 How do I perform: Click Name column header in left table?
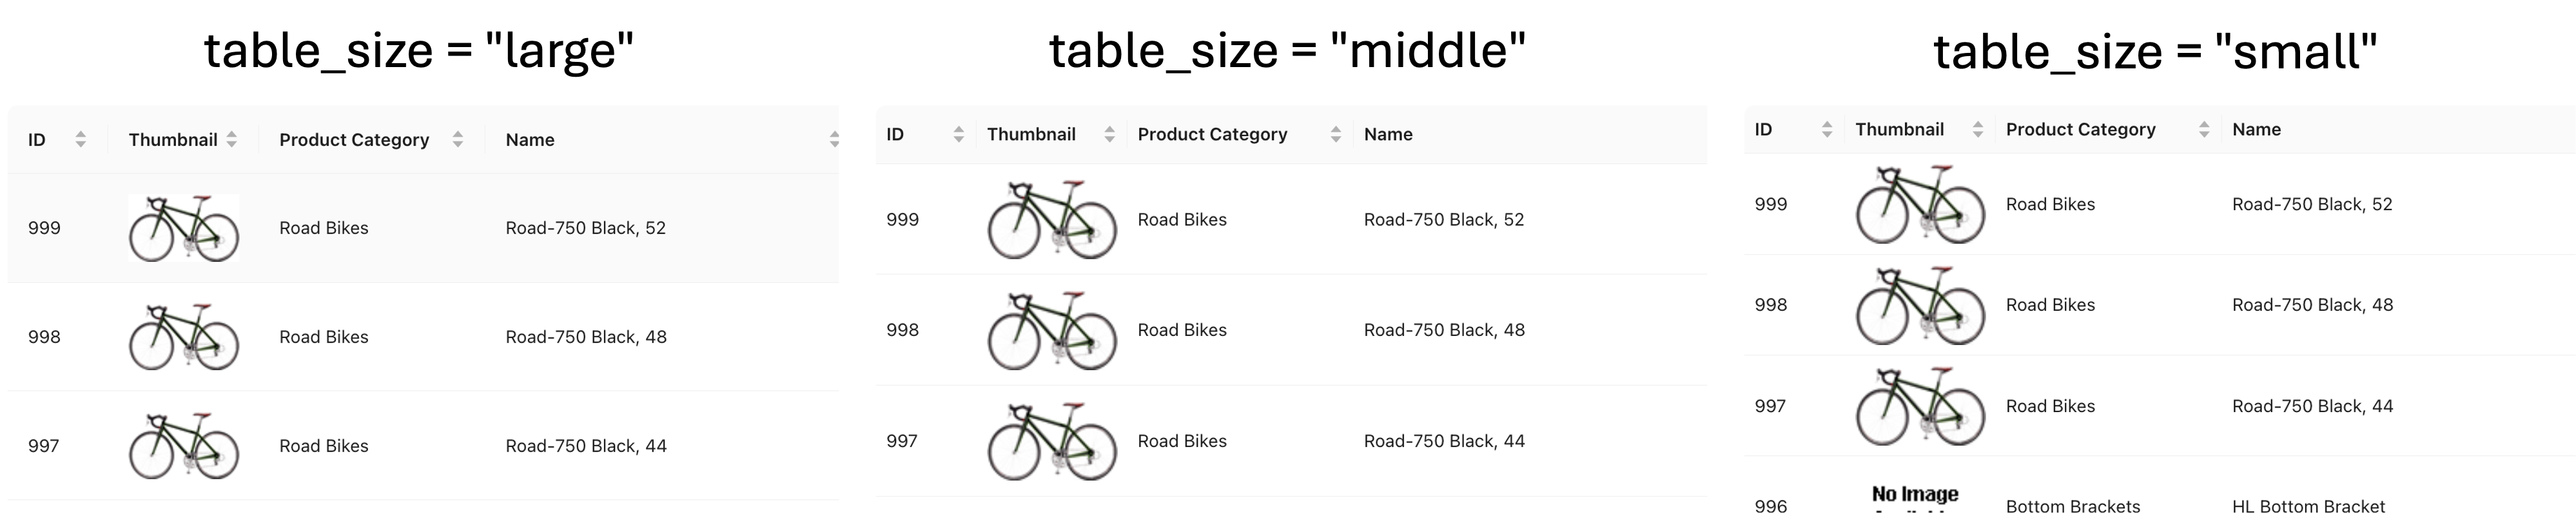pos(530,140)
